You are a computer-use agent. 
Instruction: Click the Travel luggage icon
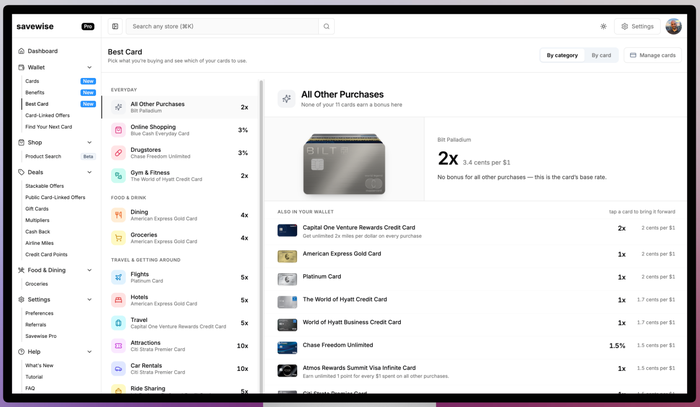point(118,323)
